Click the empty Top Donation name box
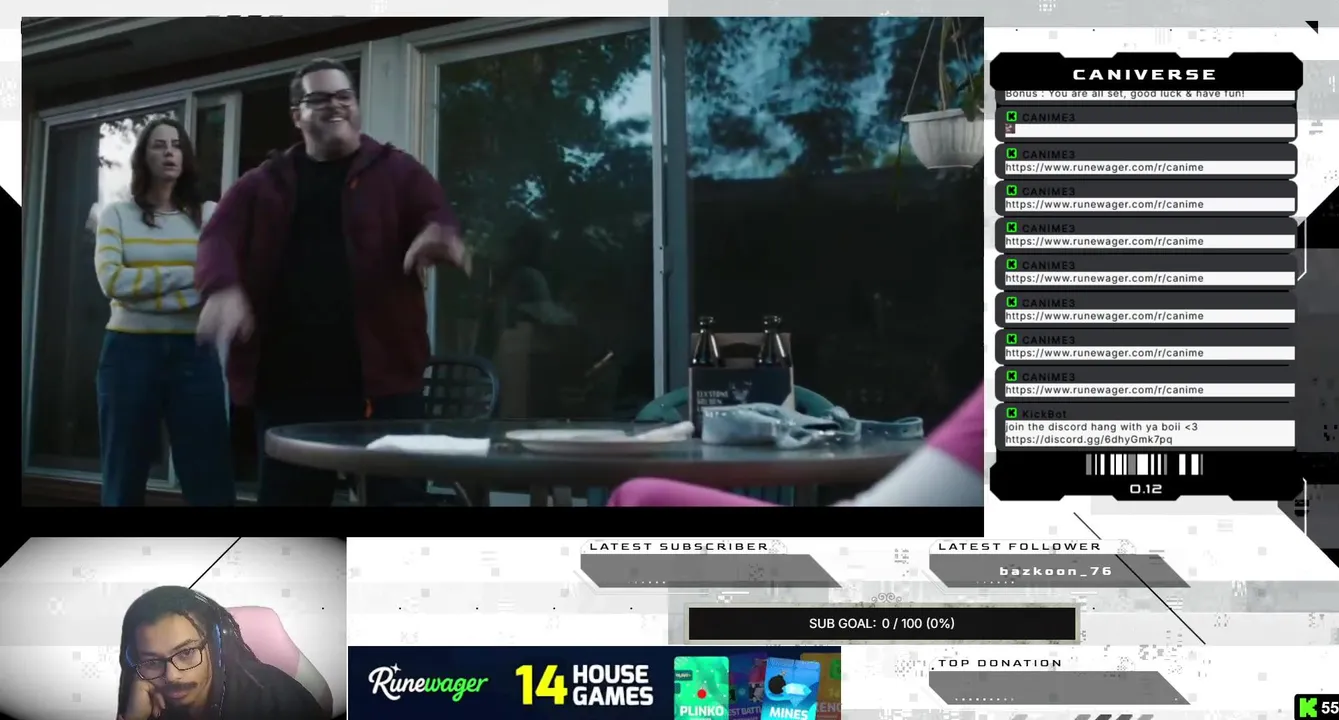Image resolution: width=1339 pixels, height=720 pixels. coord(1058,687)
